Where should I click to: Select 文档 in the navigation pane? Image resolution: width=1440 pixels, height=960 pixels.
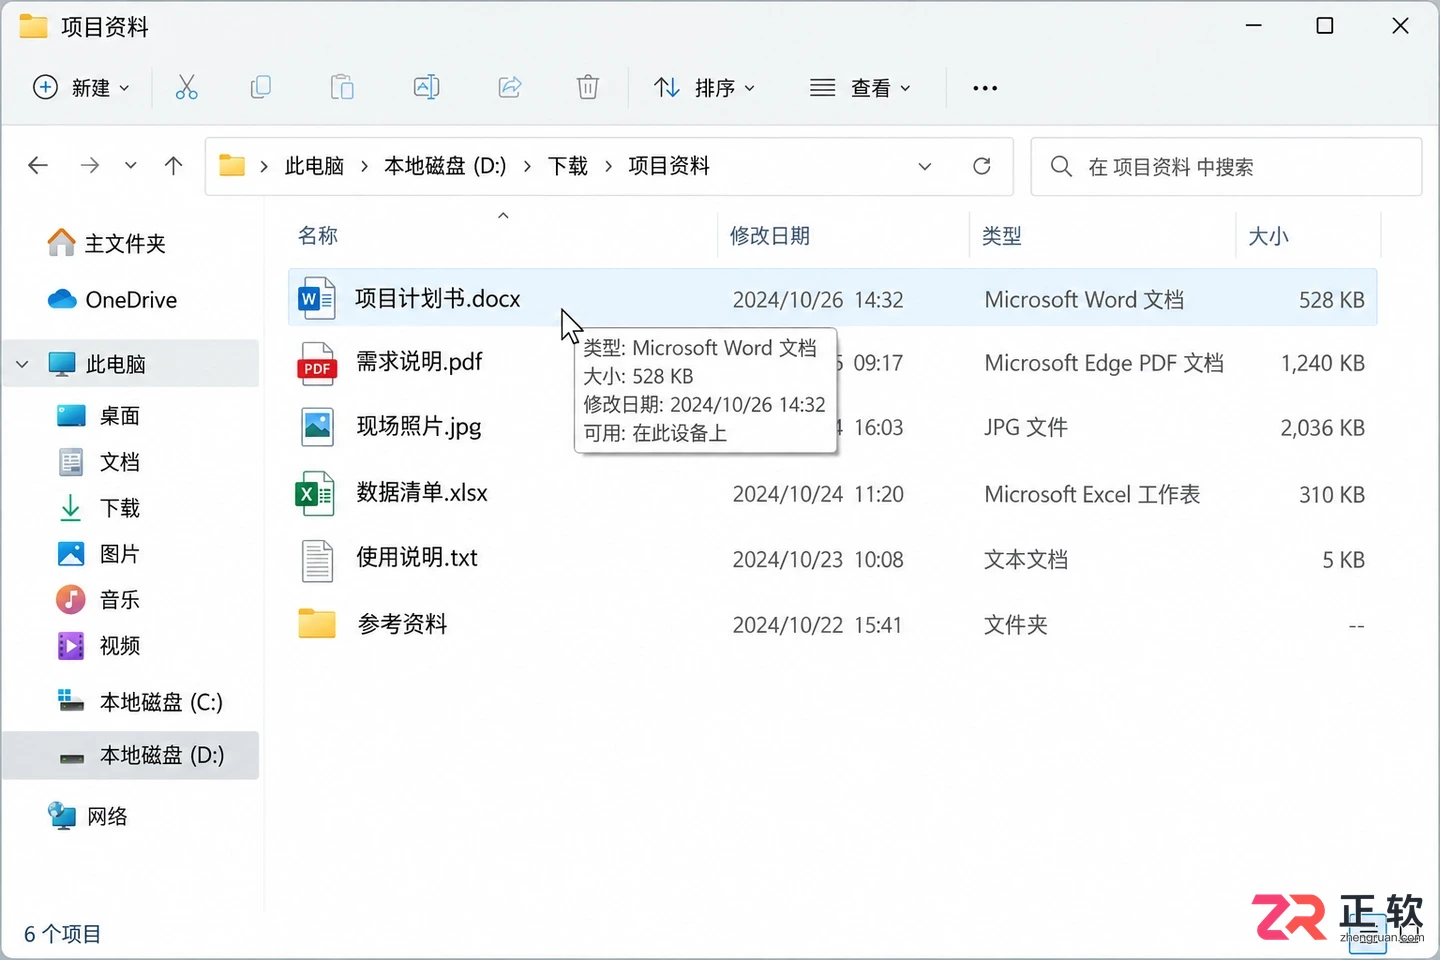(99, 462)
